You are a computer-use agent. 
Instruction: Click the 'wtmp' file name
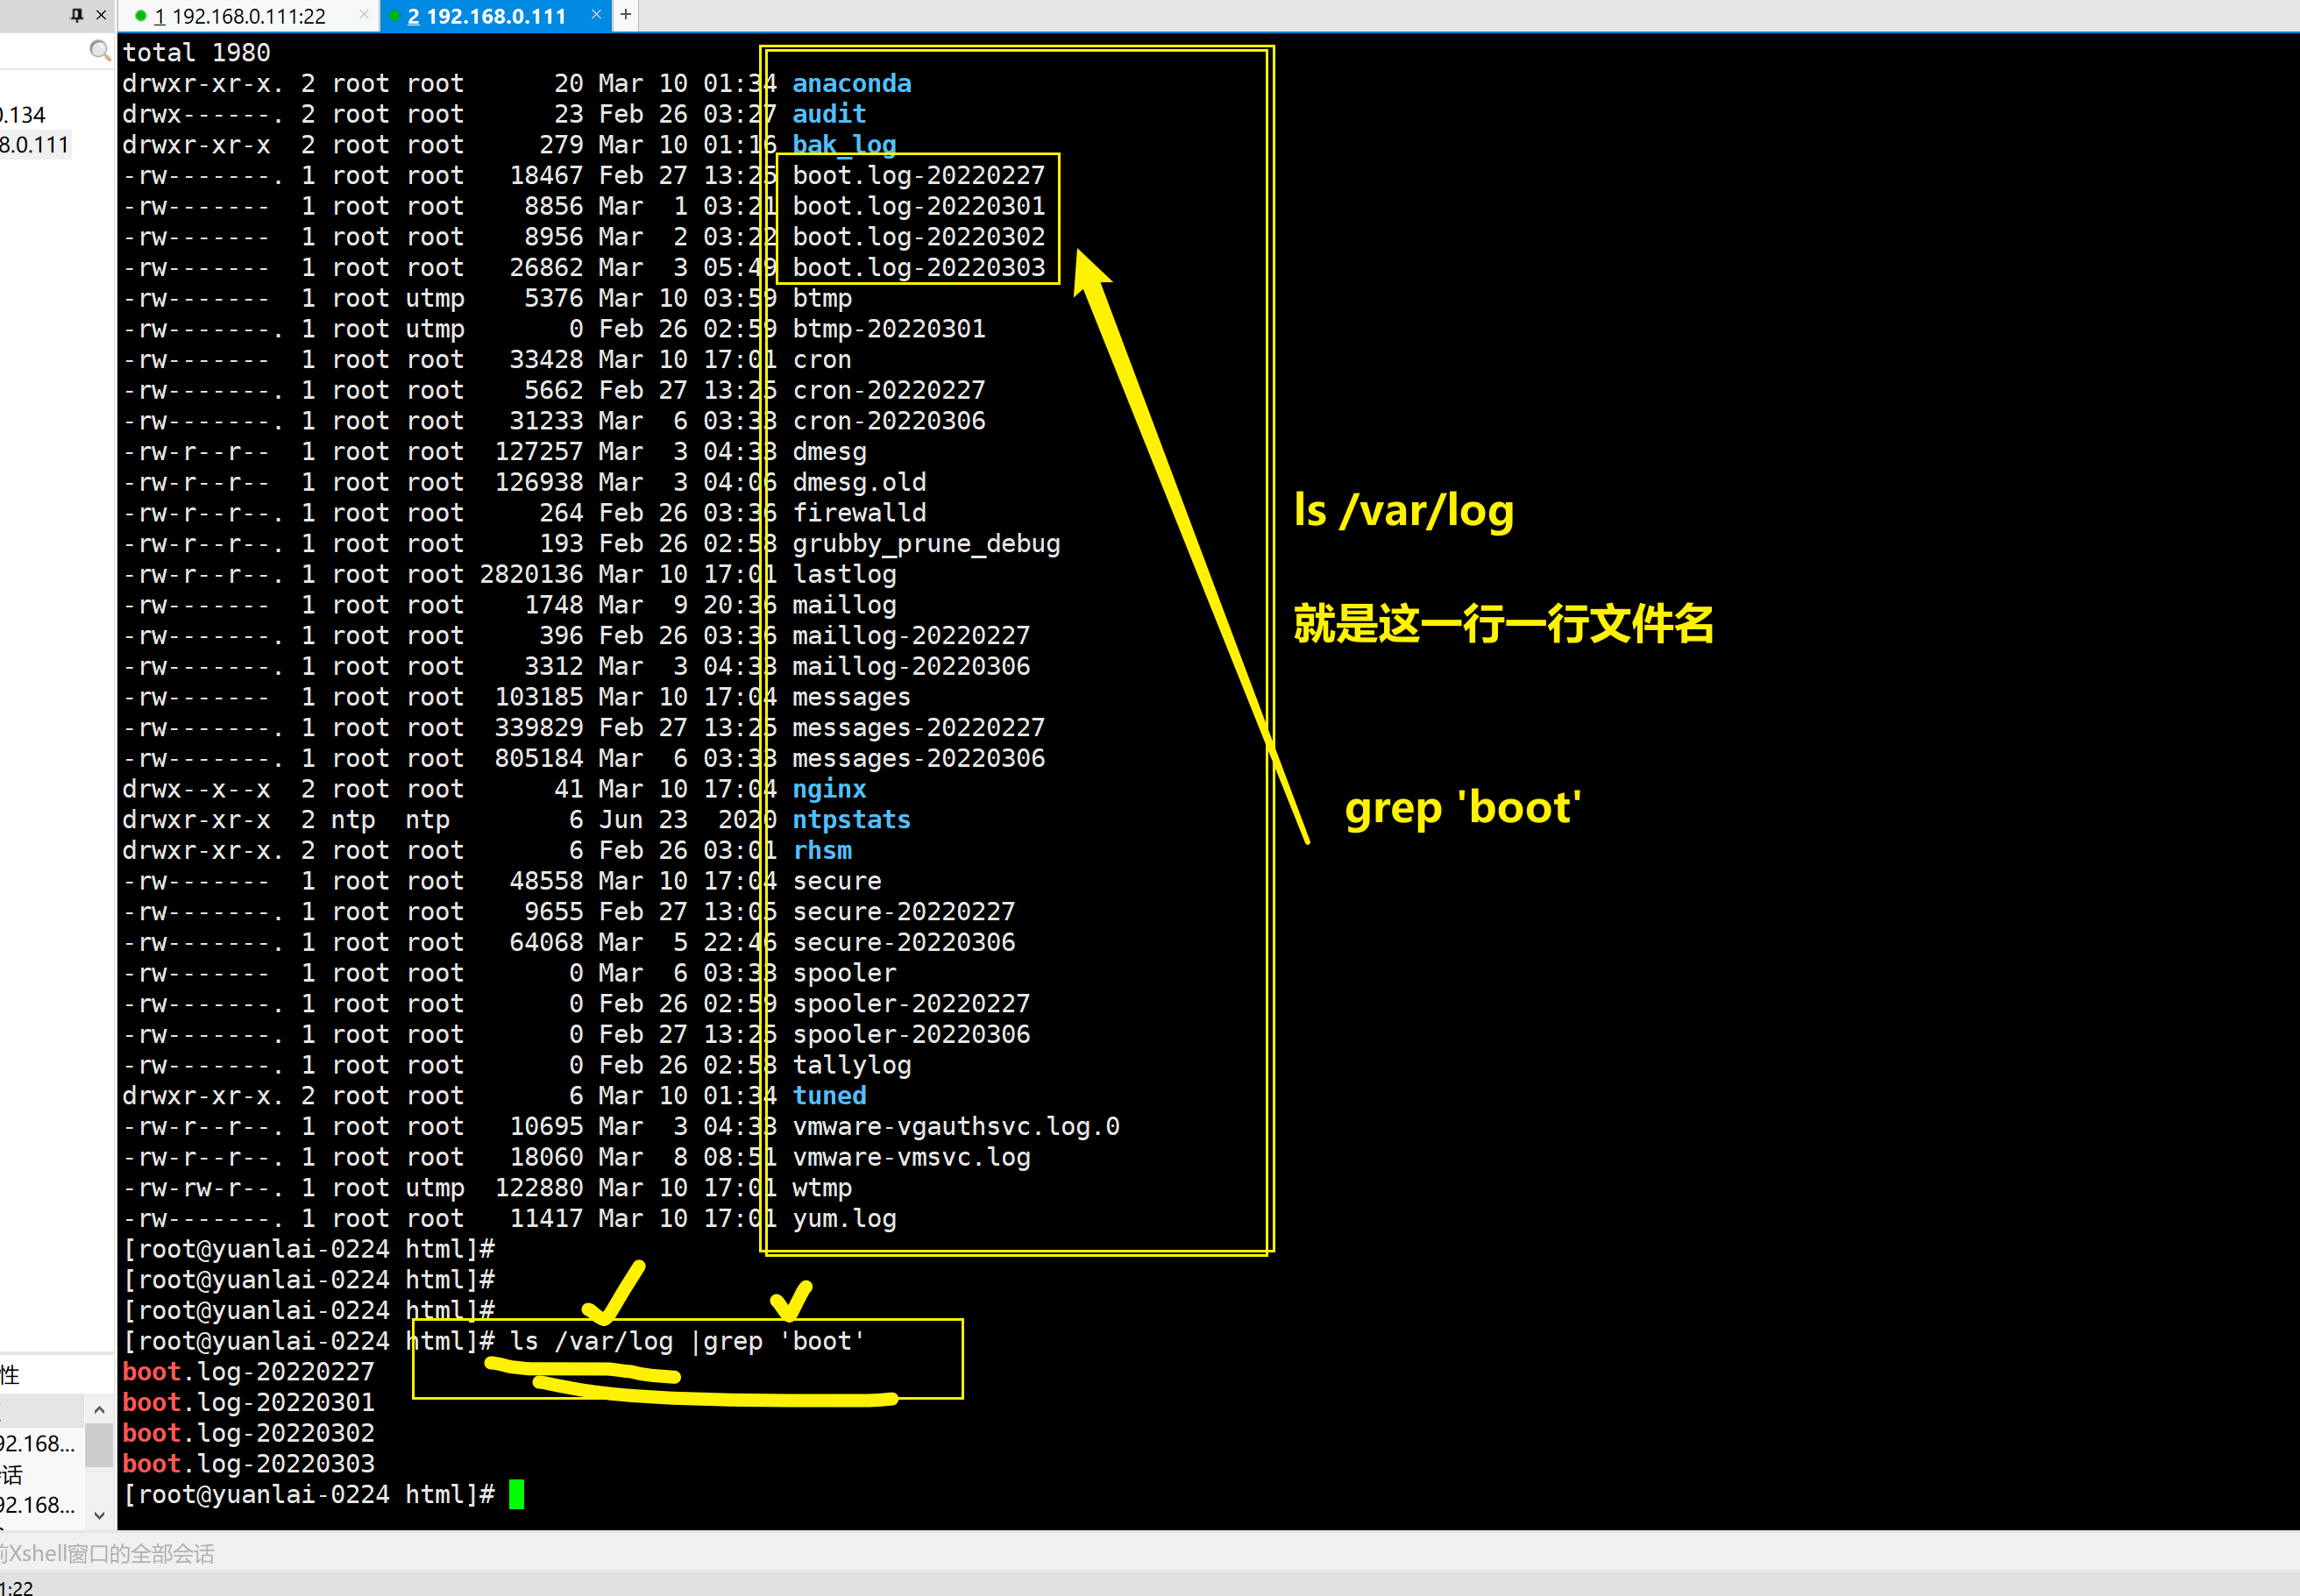[822, 1188]
